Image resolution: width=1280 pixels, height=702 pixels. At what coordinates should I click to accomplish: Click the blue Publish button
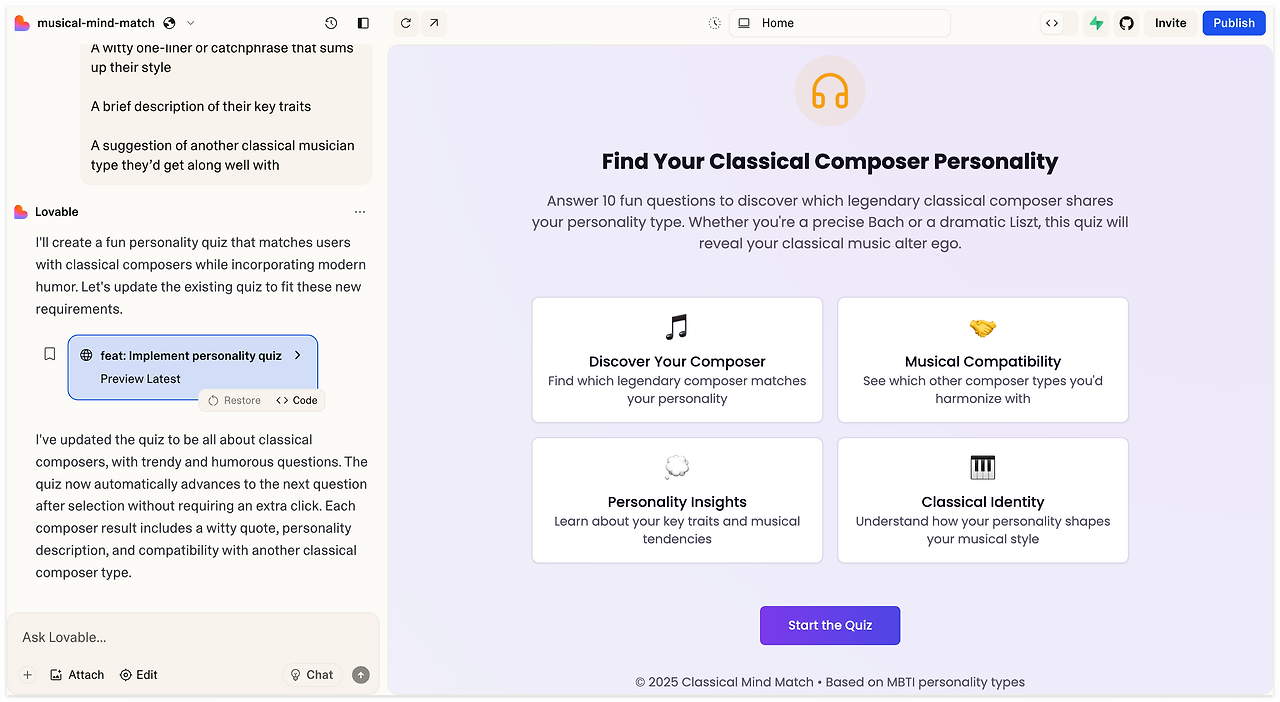click(1234, 23)
